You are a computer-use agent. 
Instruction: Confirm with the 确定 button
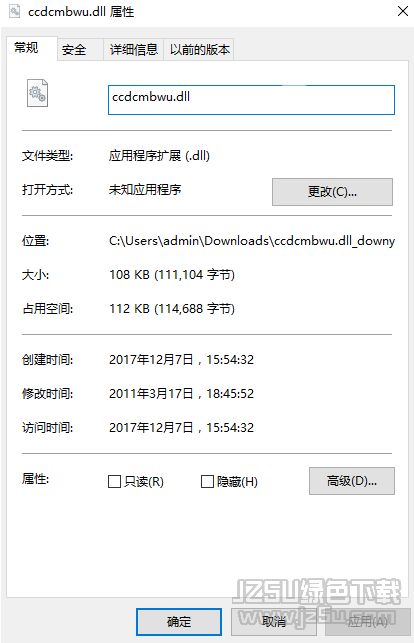(x=179, y=622)
